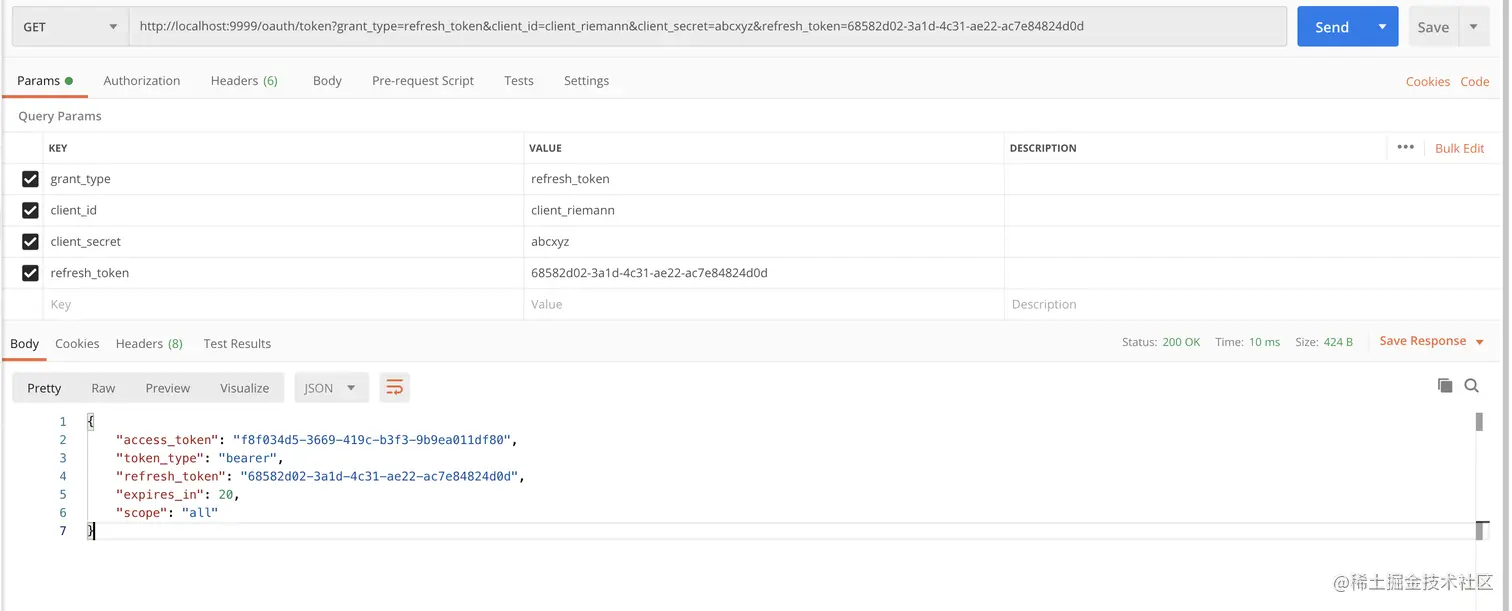The height and width of the screenshot is (611, 1512).
Task: Click the empty Key placeholder field
Action: [284, 304]
